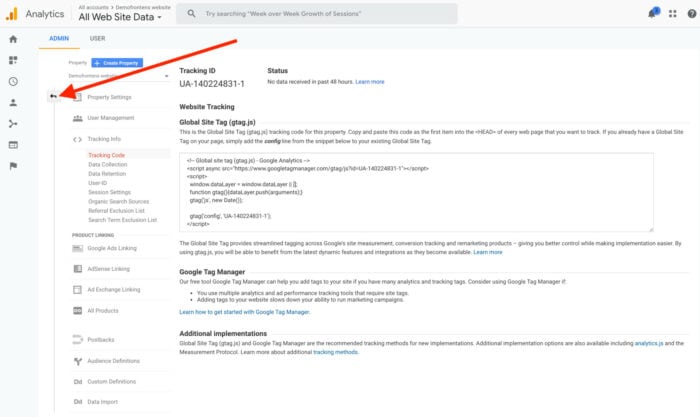Open Realtime clock icon in sidebar

click(x=13, y=81)
